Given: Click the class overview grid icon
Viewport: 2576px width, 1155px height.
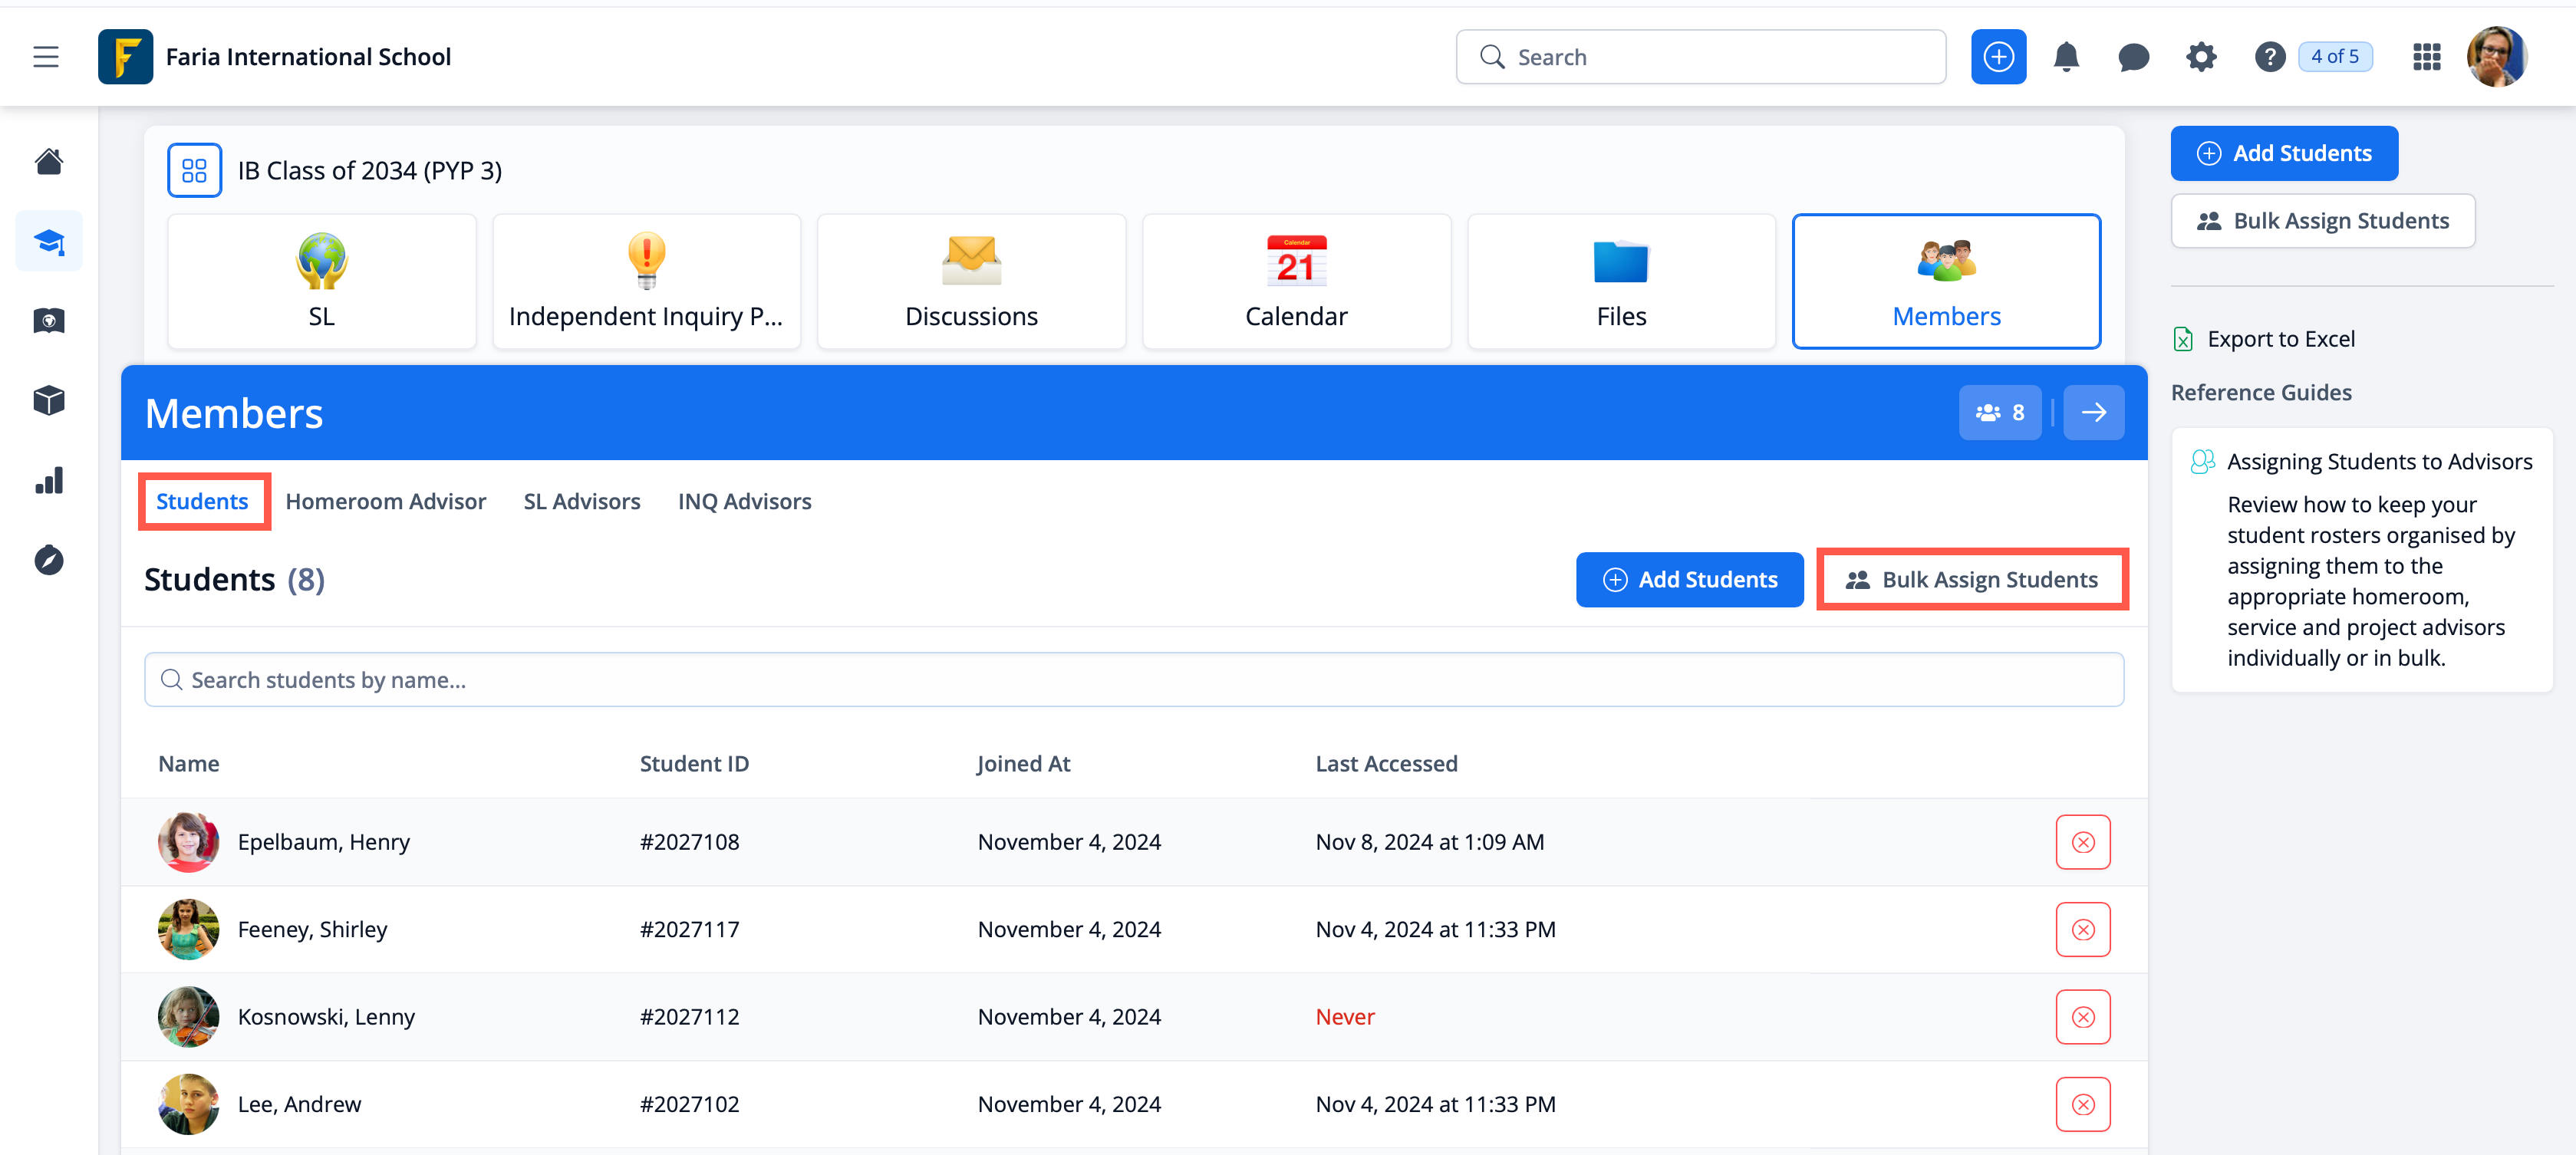Looking at the screenshot, I should point(194,170).
